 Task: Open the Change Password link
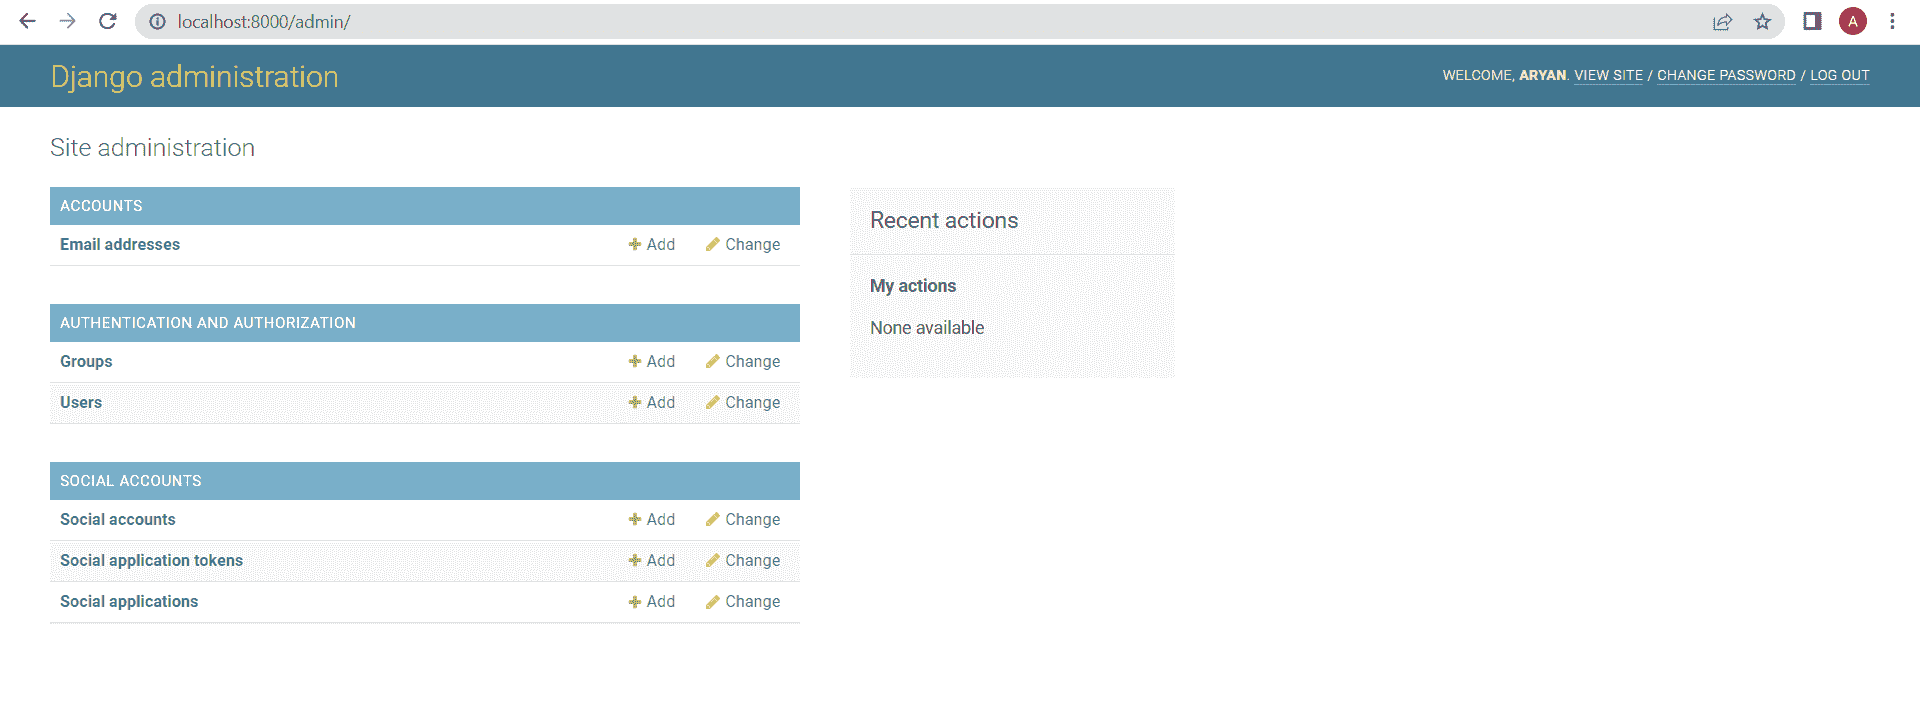[1726, 75]
